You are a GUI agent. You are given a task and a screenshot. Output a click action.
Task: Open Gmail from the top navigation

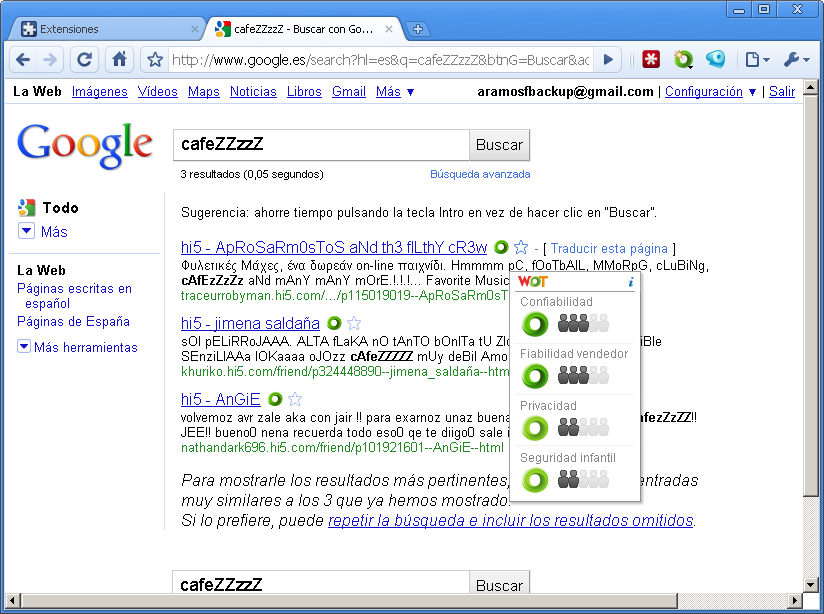(x=349, y=91)
